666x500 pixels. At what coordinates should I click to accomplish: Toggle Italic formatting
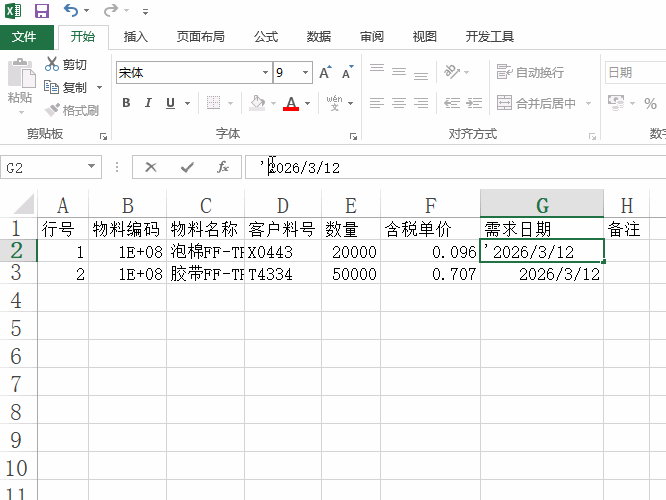[149, 103]
